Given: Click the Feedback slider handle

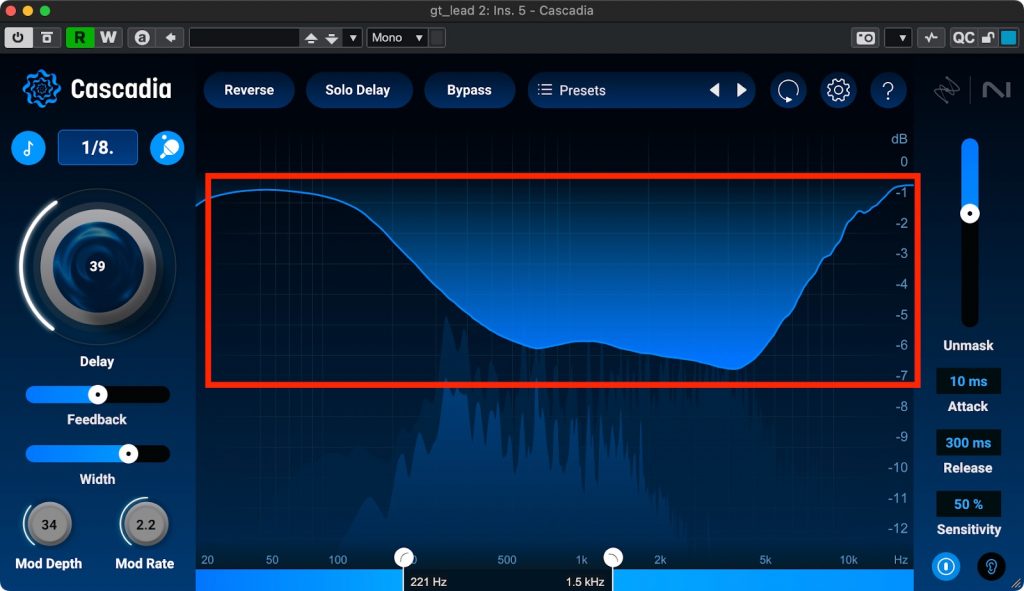Looking at the screenshot, I should (97, 394).
